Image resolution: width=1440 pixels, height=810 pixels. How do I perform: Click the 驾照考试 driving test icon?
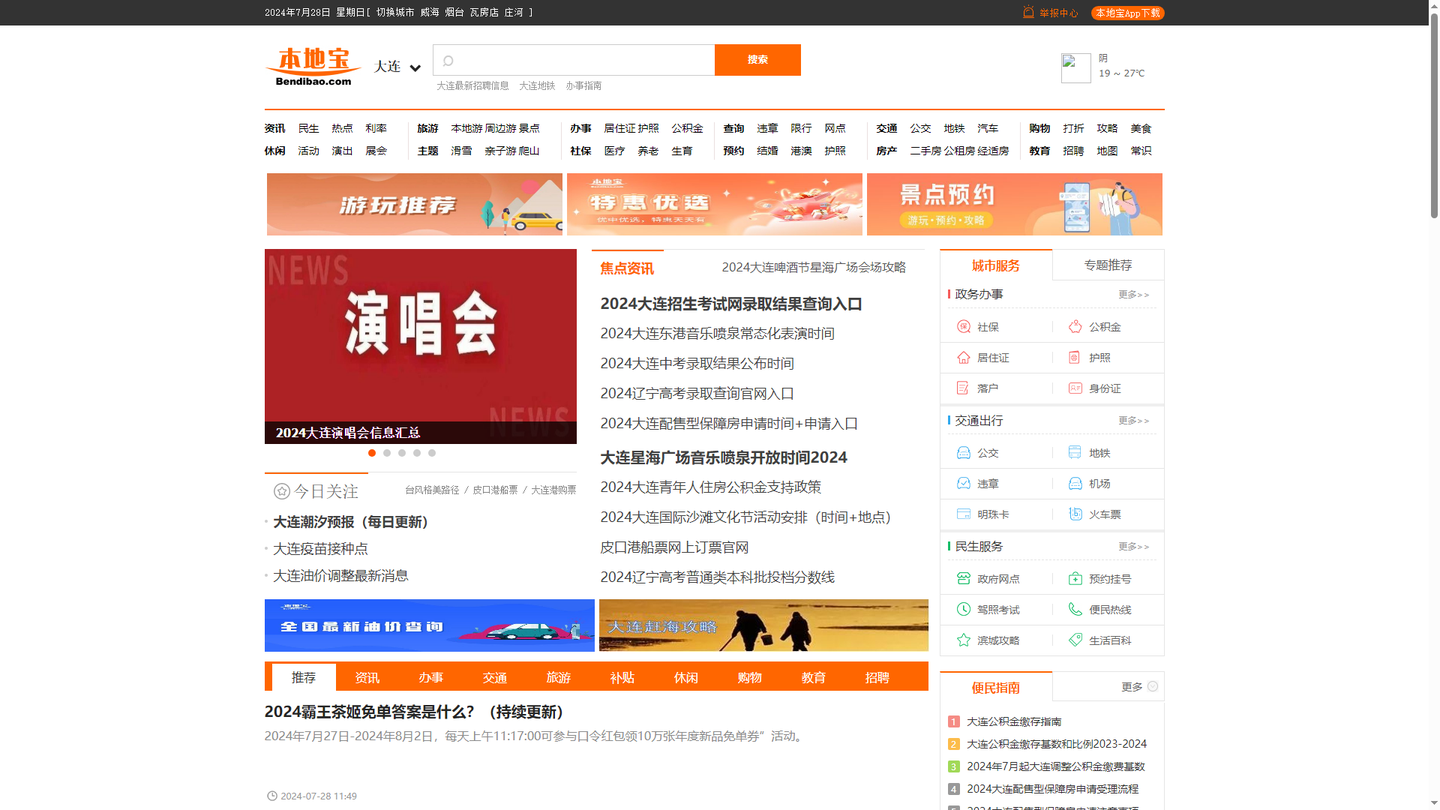point(964,609)
